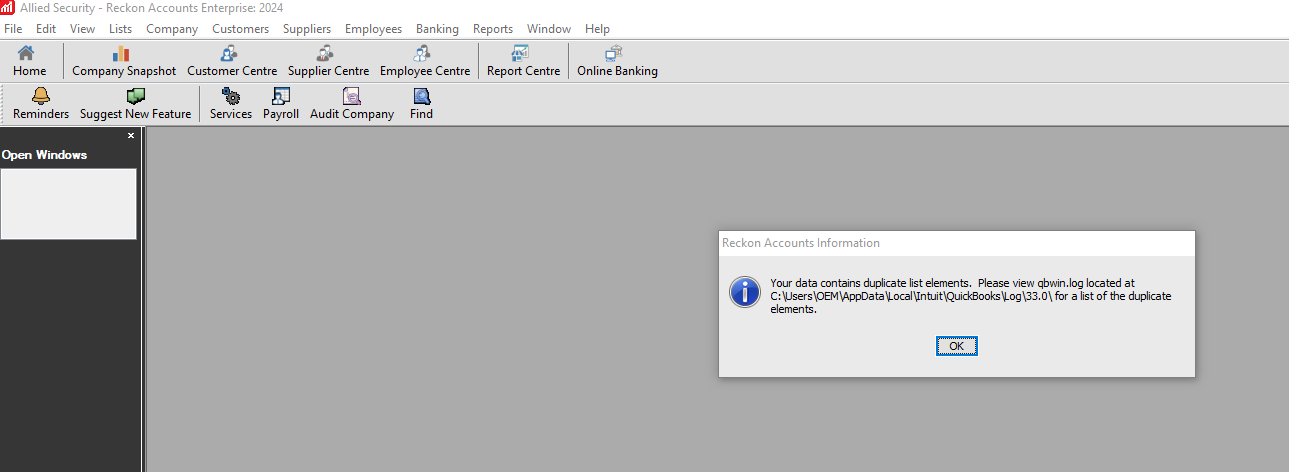Click the Reckon Accounts app icon in title bar
Image resolution: width=1289 pixels, height=472 pixels.
tap(8, 8)
